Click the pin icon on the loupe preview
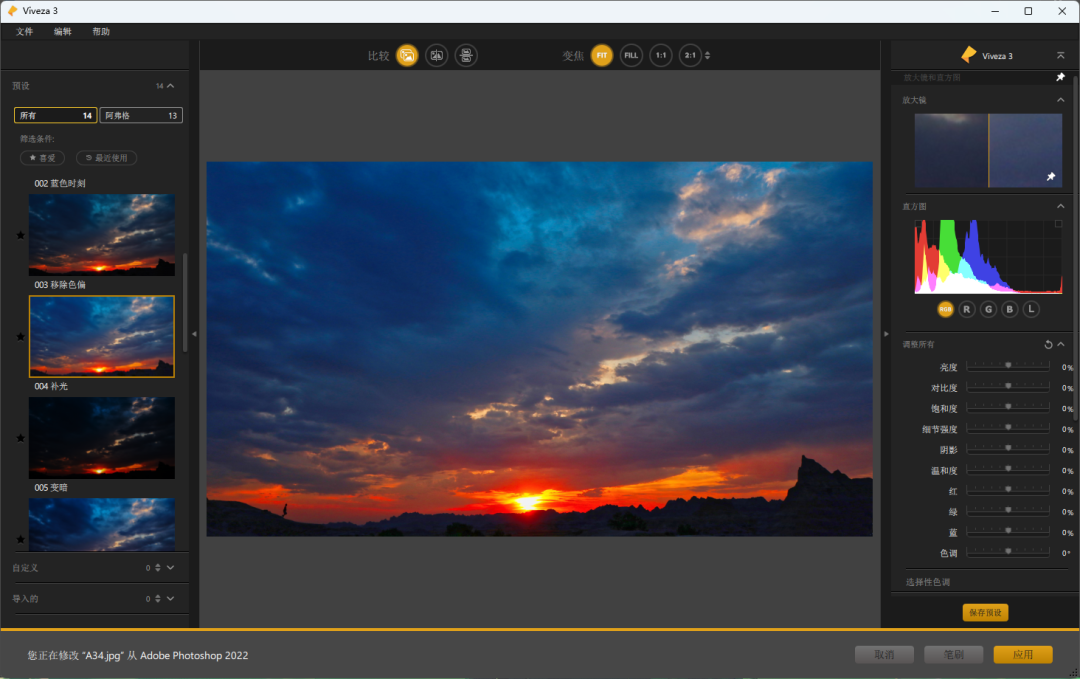This screenshot has width=1080, height=679. pyautogui.click(x=1050, y=177)
